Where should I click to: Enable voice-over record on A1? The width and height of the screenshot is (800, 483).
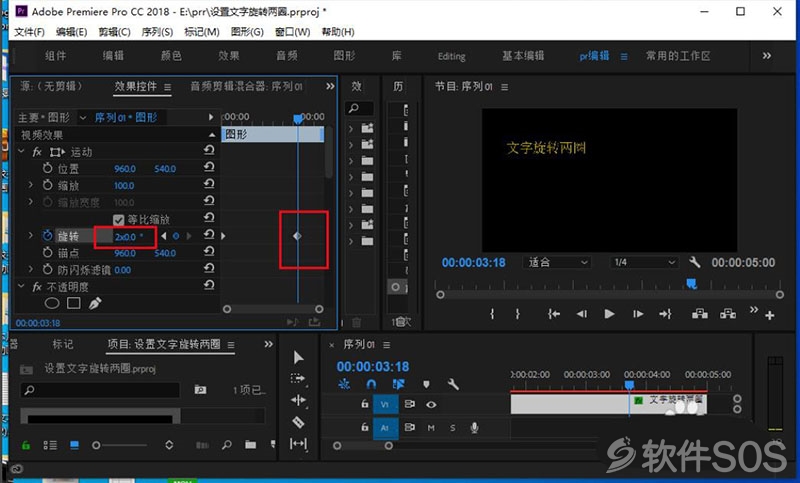click(474, 427)
